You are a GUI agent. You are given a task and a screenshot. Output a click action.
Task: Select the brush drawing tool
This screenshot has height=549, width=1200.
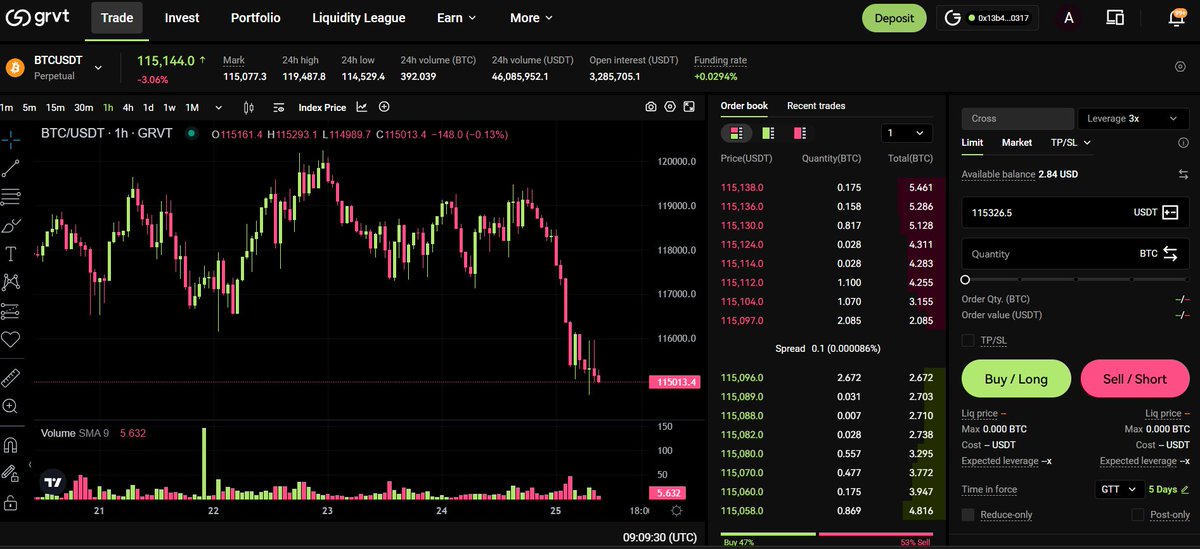(11, 225)
